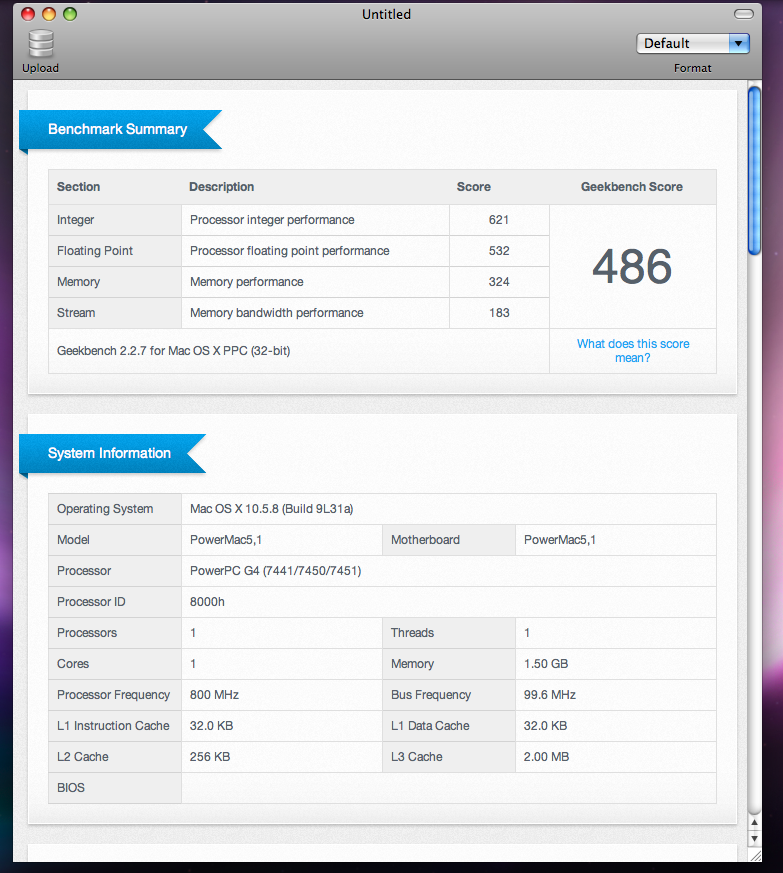Click the Description column header
This screenshot has height=873, width=783.
pos(222,187)
